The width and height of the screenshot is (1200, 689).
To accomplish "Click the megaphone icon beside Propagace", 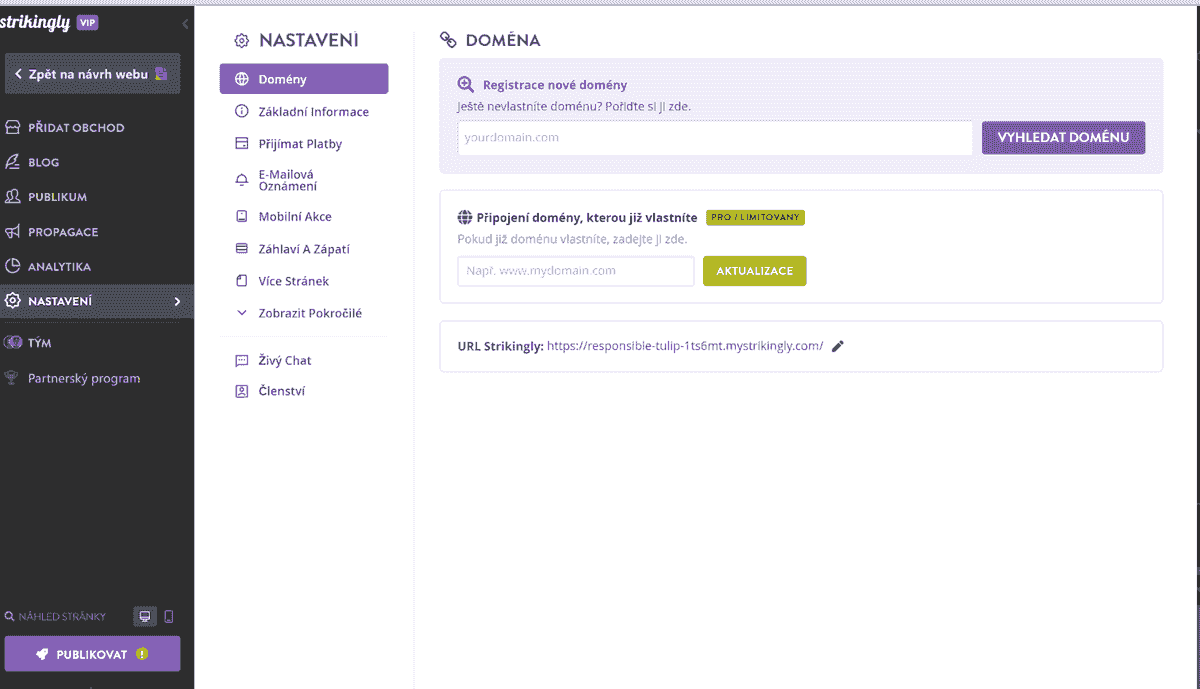I will 12,232.
